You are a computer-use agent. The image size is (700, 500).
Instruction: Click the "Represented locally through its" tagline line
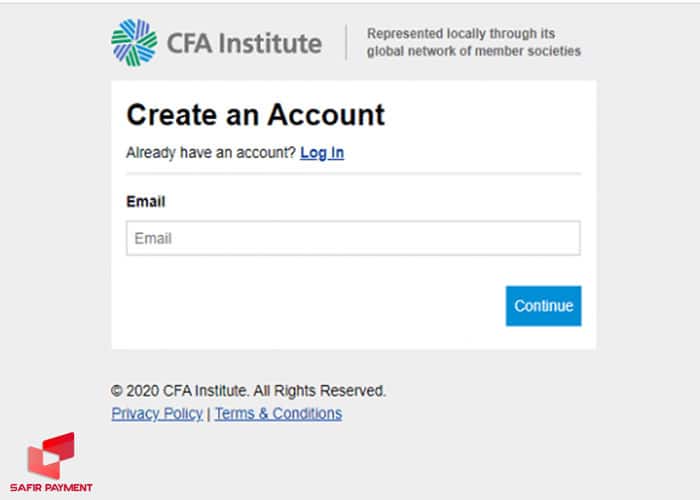coord(460,34)
